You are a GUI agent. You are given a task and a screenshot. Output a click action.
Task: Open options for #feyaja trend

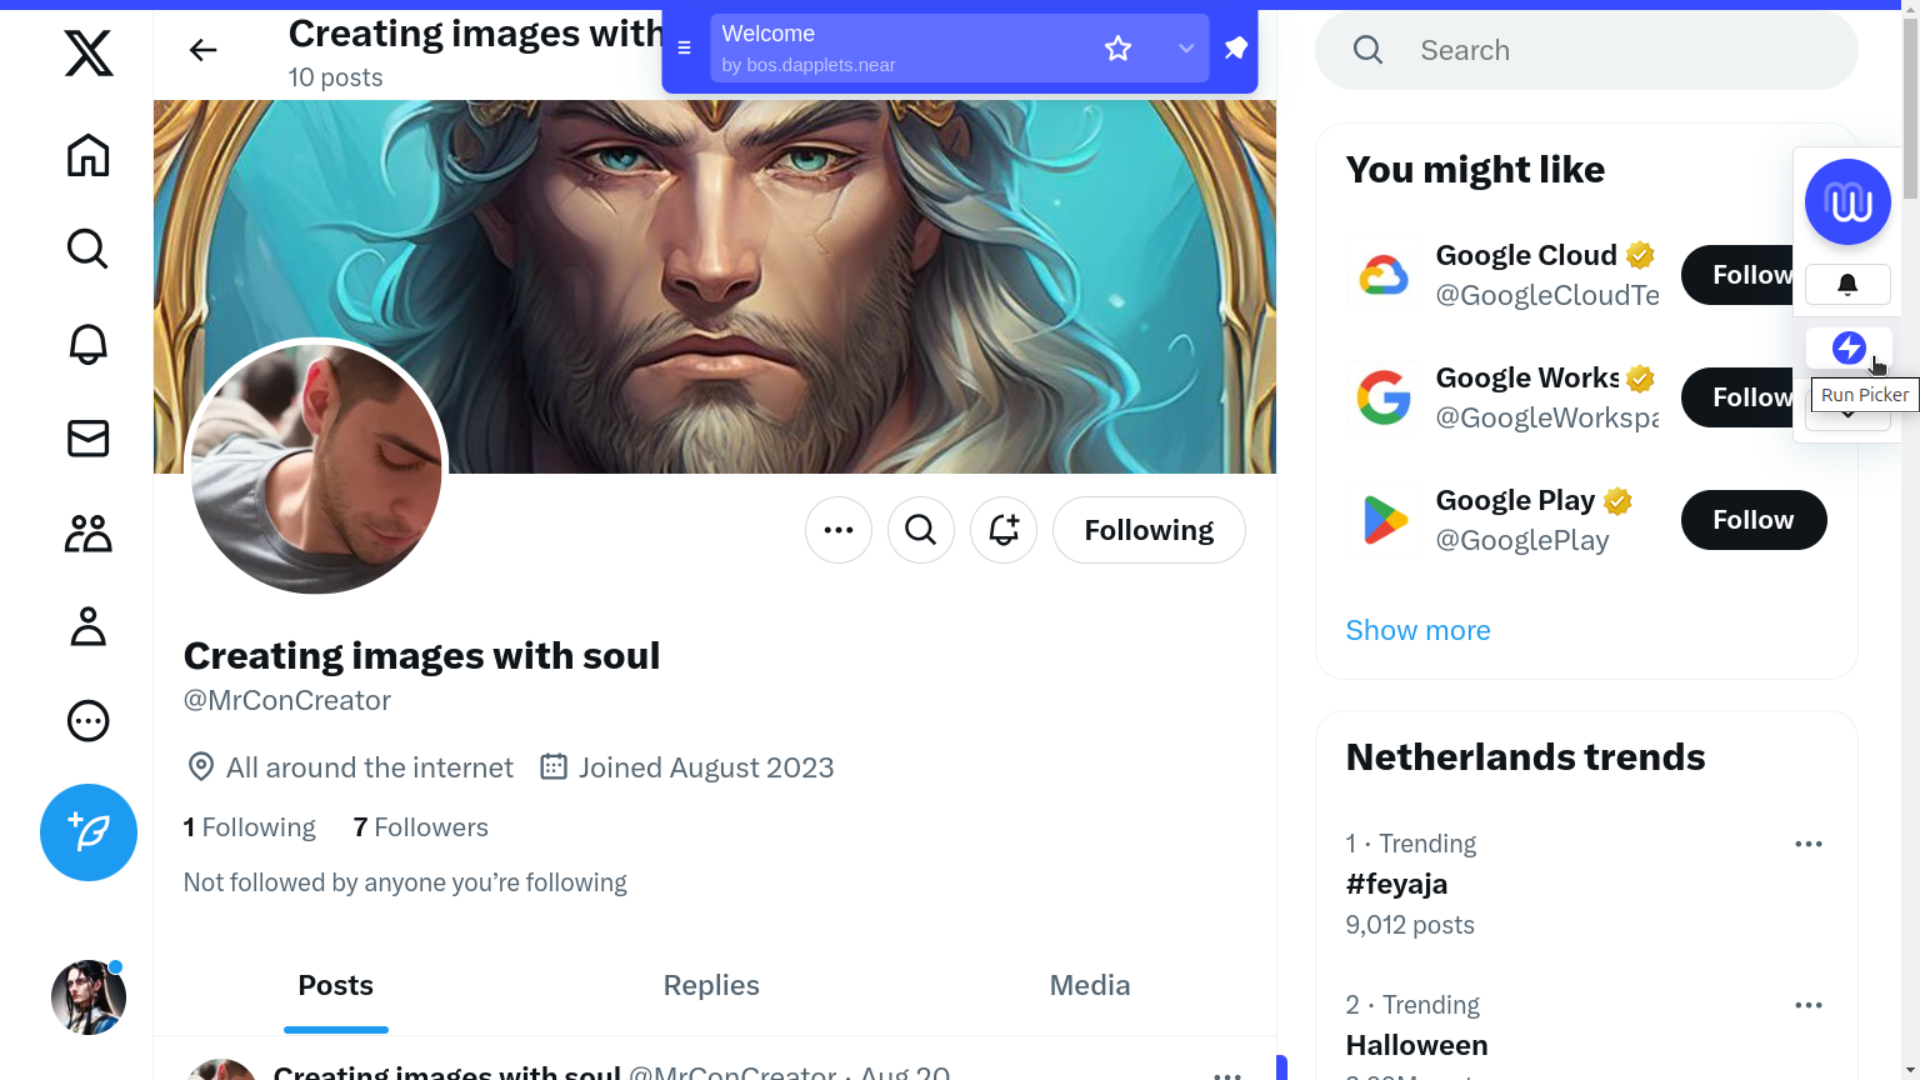click(1808, 844)
